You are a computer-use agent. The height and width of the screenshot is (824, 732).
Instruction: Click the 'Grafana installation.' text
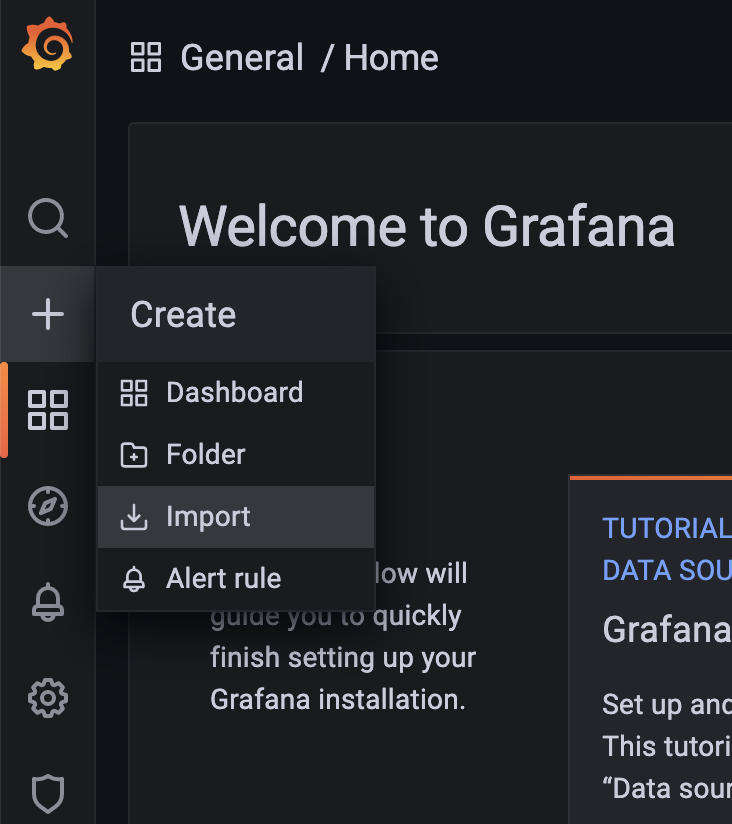point(338,699)
